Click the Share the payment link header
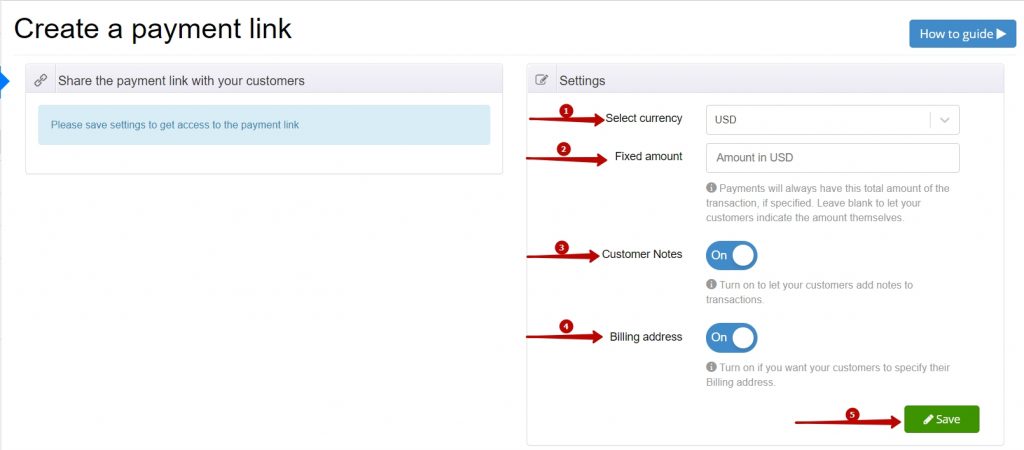This screenshot has width=1024, height=450. point(264,79)
